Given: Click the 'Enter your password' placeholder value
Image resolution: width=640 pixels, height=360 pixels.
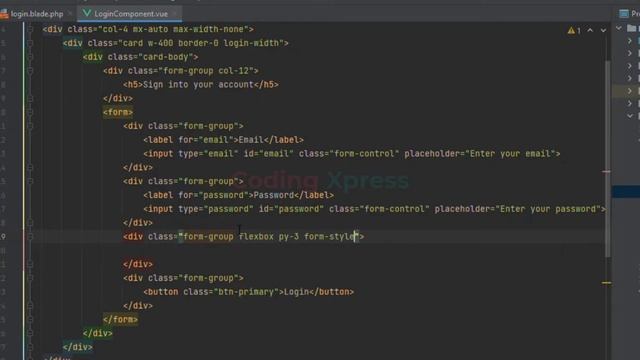Looking at the screenshot, I should [548, 209].
